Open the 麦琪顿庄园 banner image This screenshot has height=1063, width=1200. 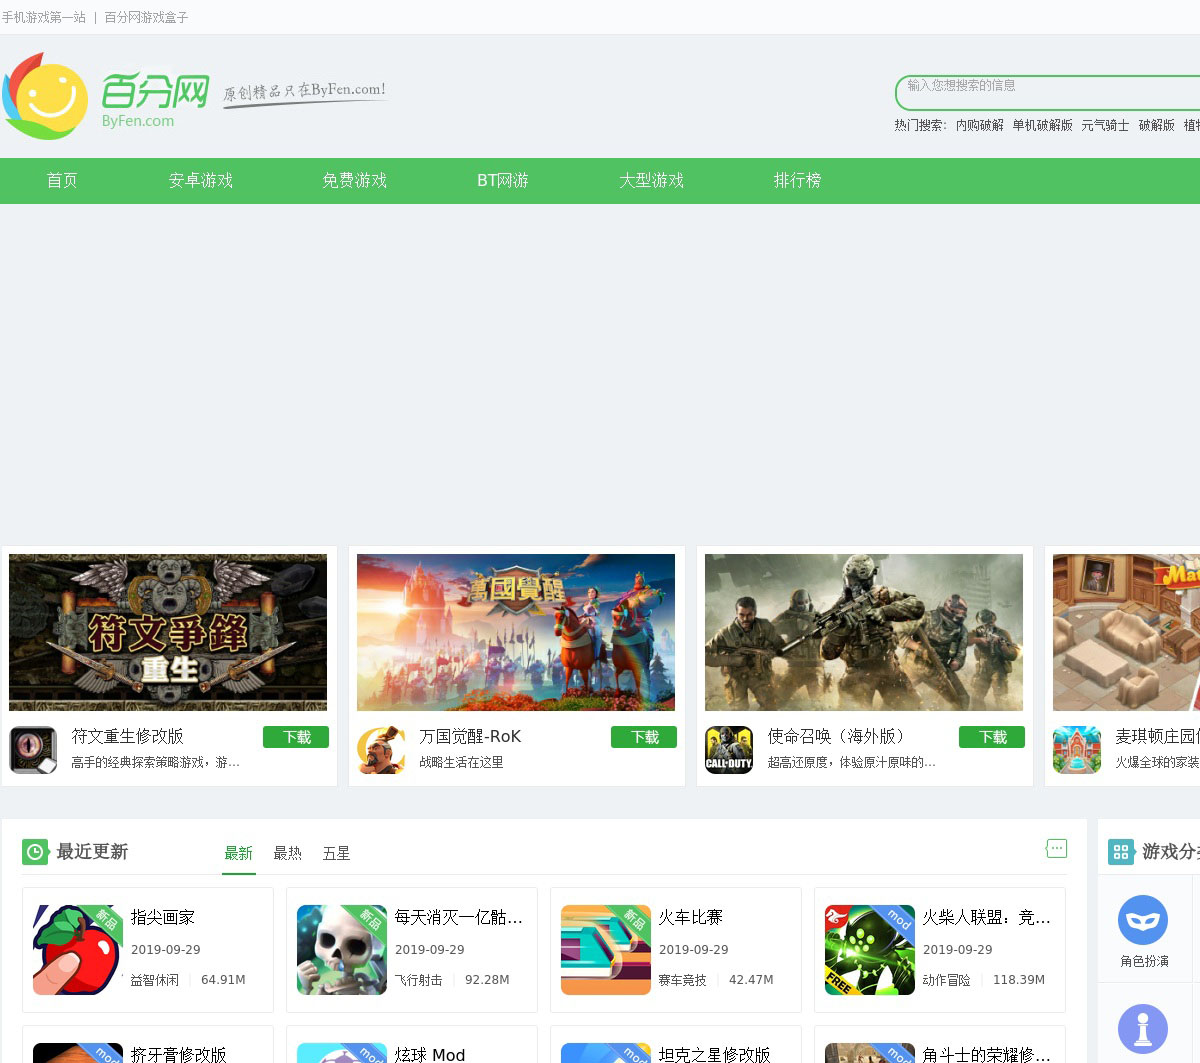(1126, 632)
